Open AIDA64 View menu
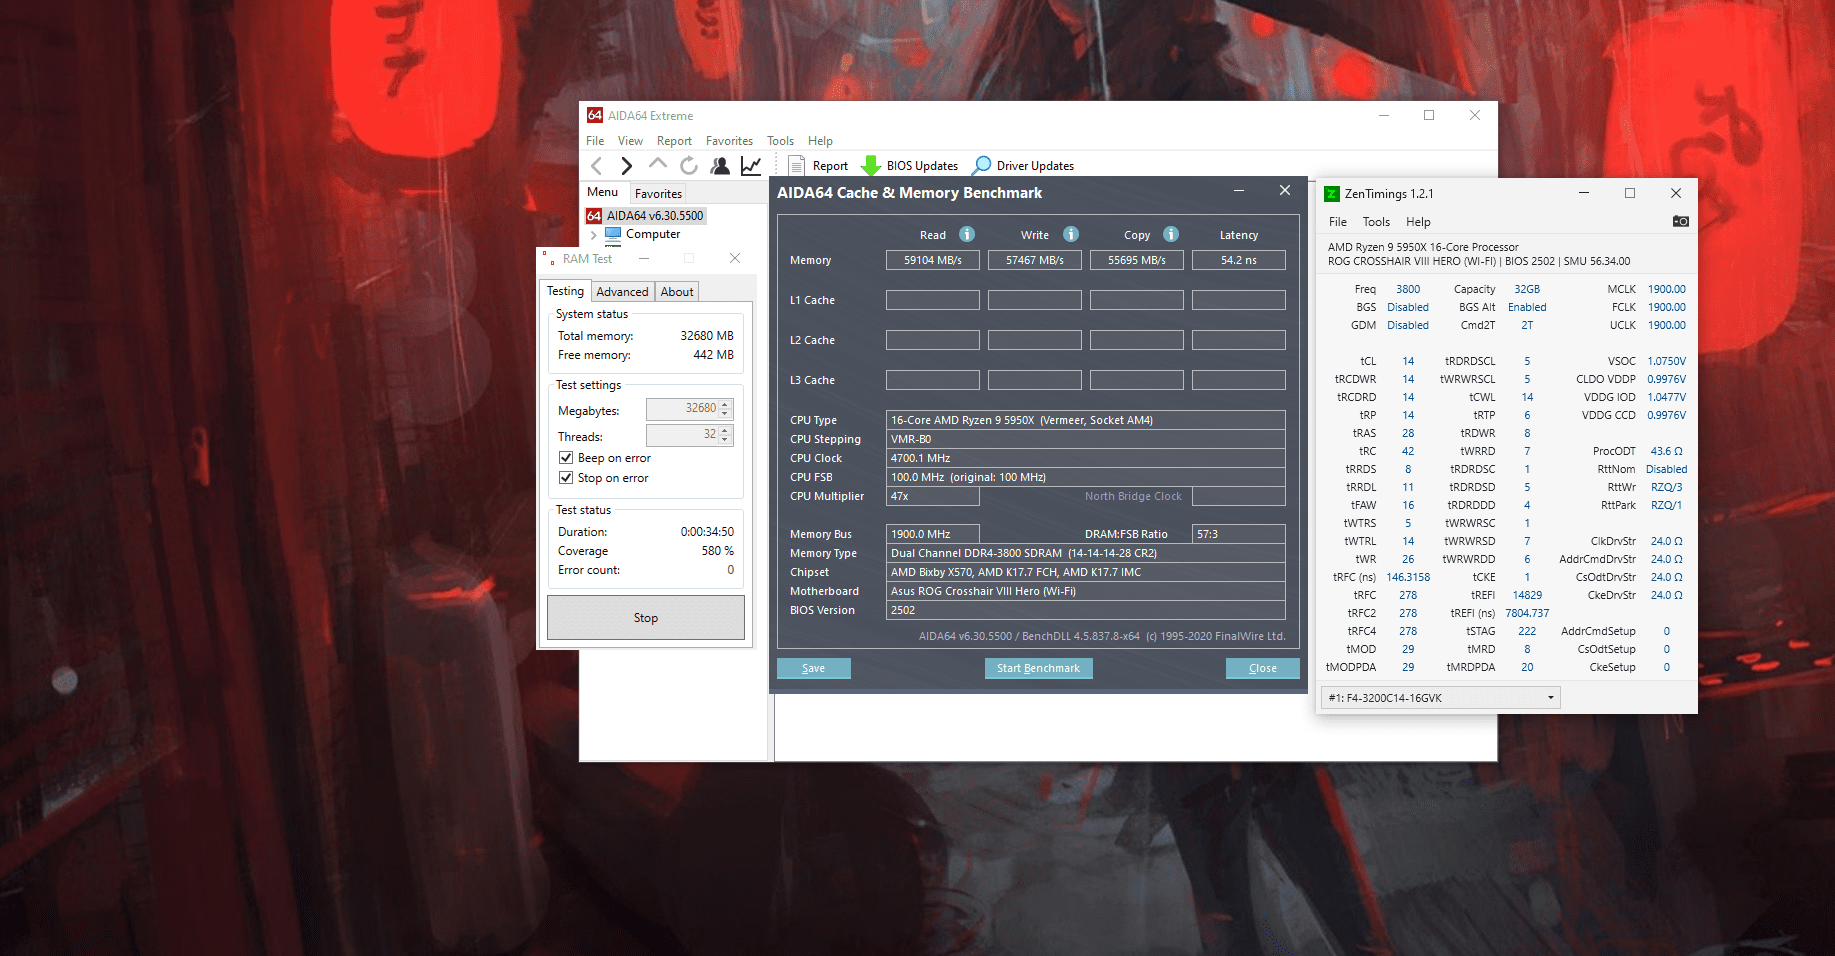Viewport: 1835px width, 956px height. [x=630, y=141]
